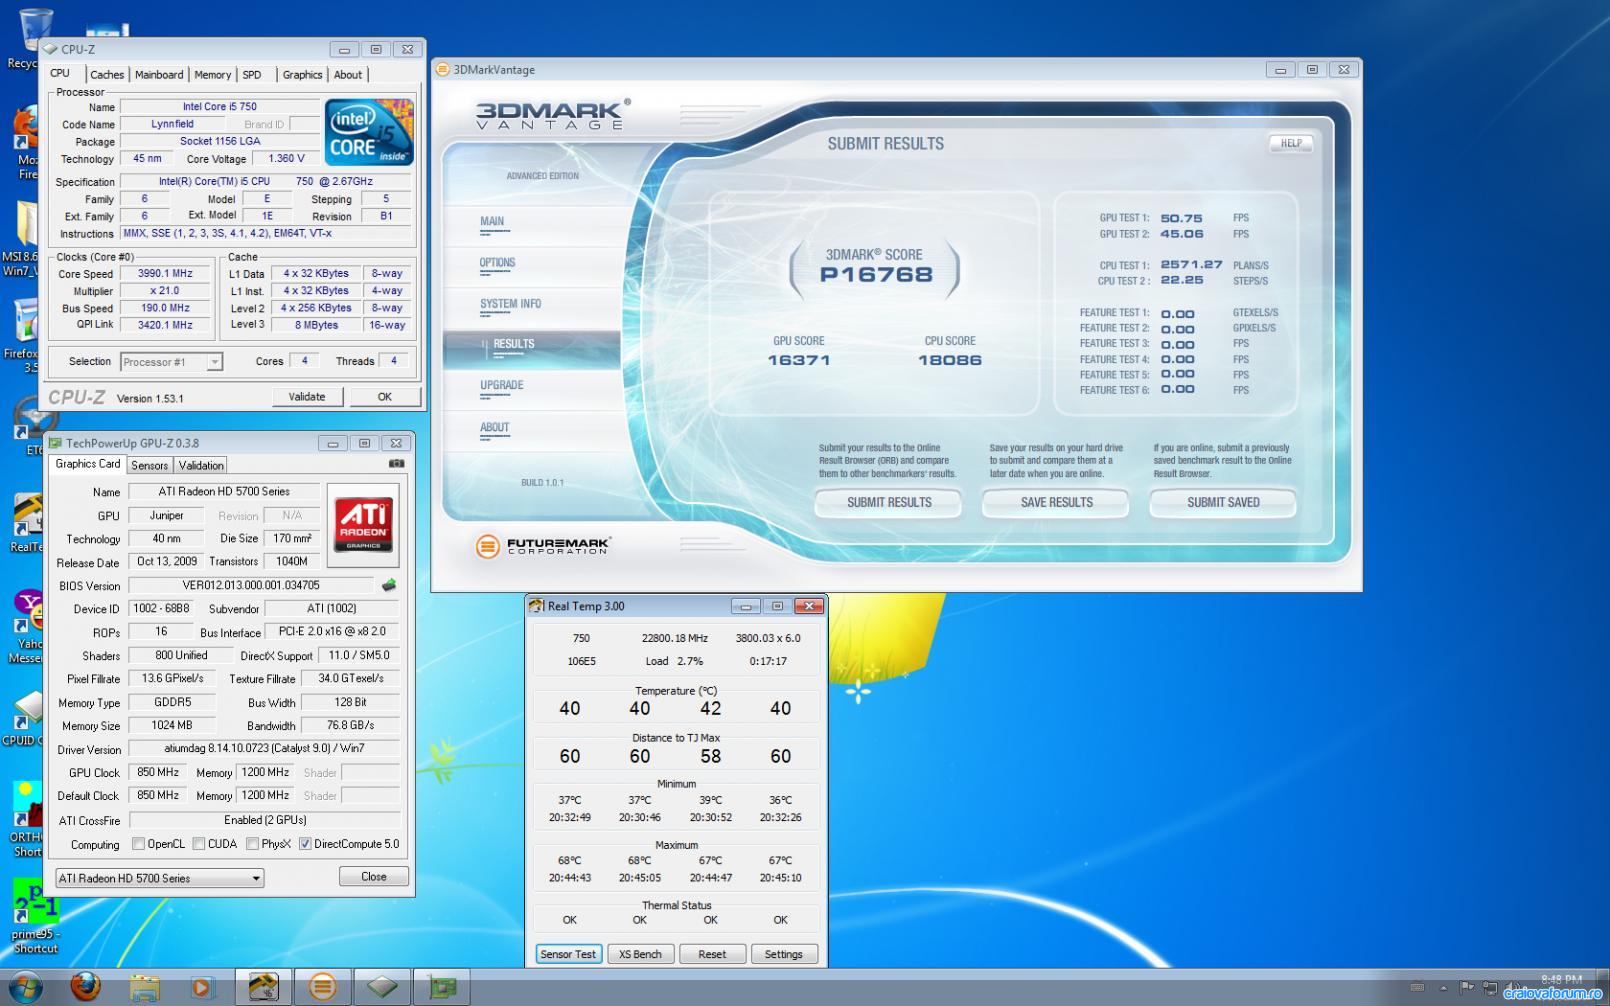
Task: Click the CPU-Z title bar icon
Action: (50, 49)
